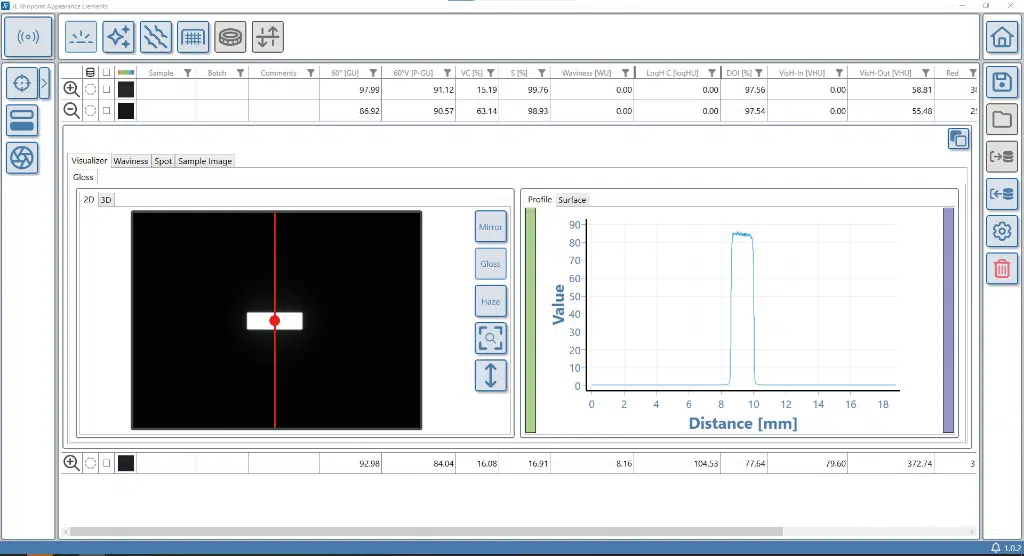Click the floppy disk save icon
The image size is (1024, 556).
point(1000,83)
